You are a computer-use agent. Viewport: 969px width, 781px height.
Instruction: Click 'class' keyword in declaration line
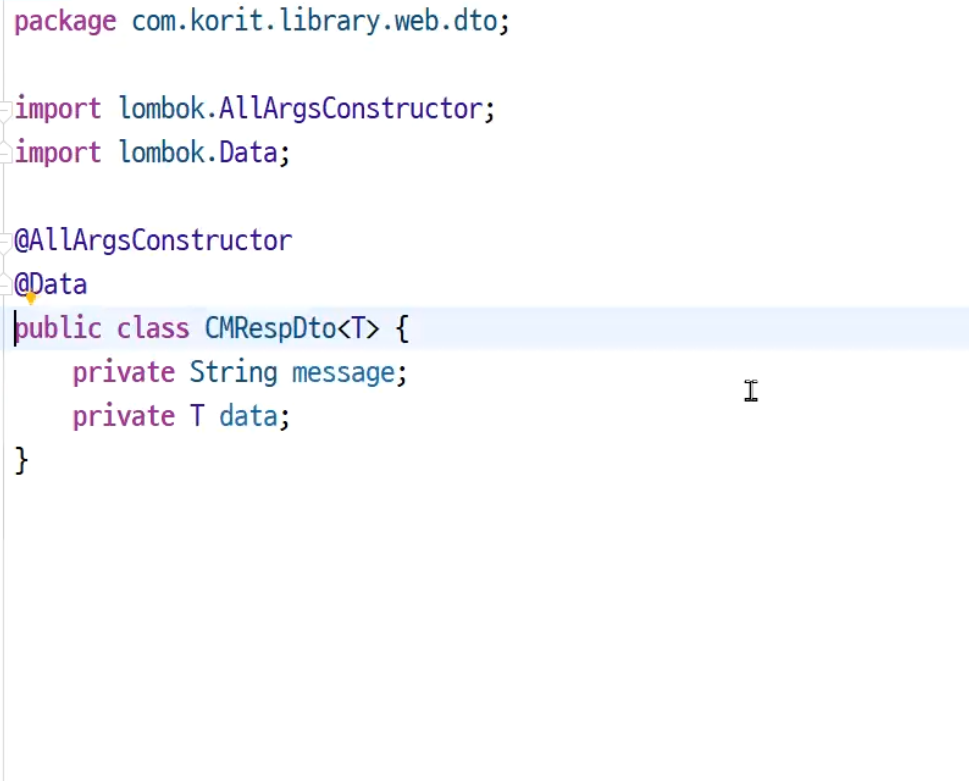[153, 328]
